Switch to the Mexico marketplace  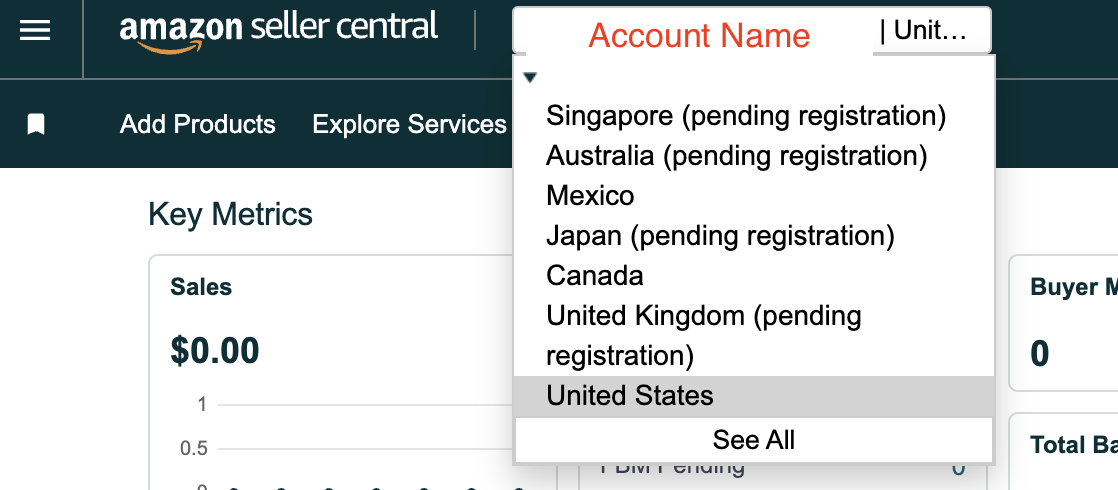(x=590, y=196)
